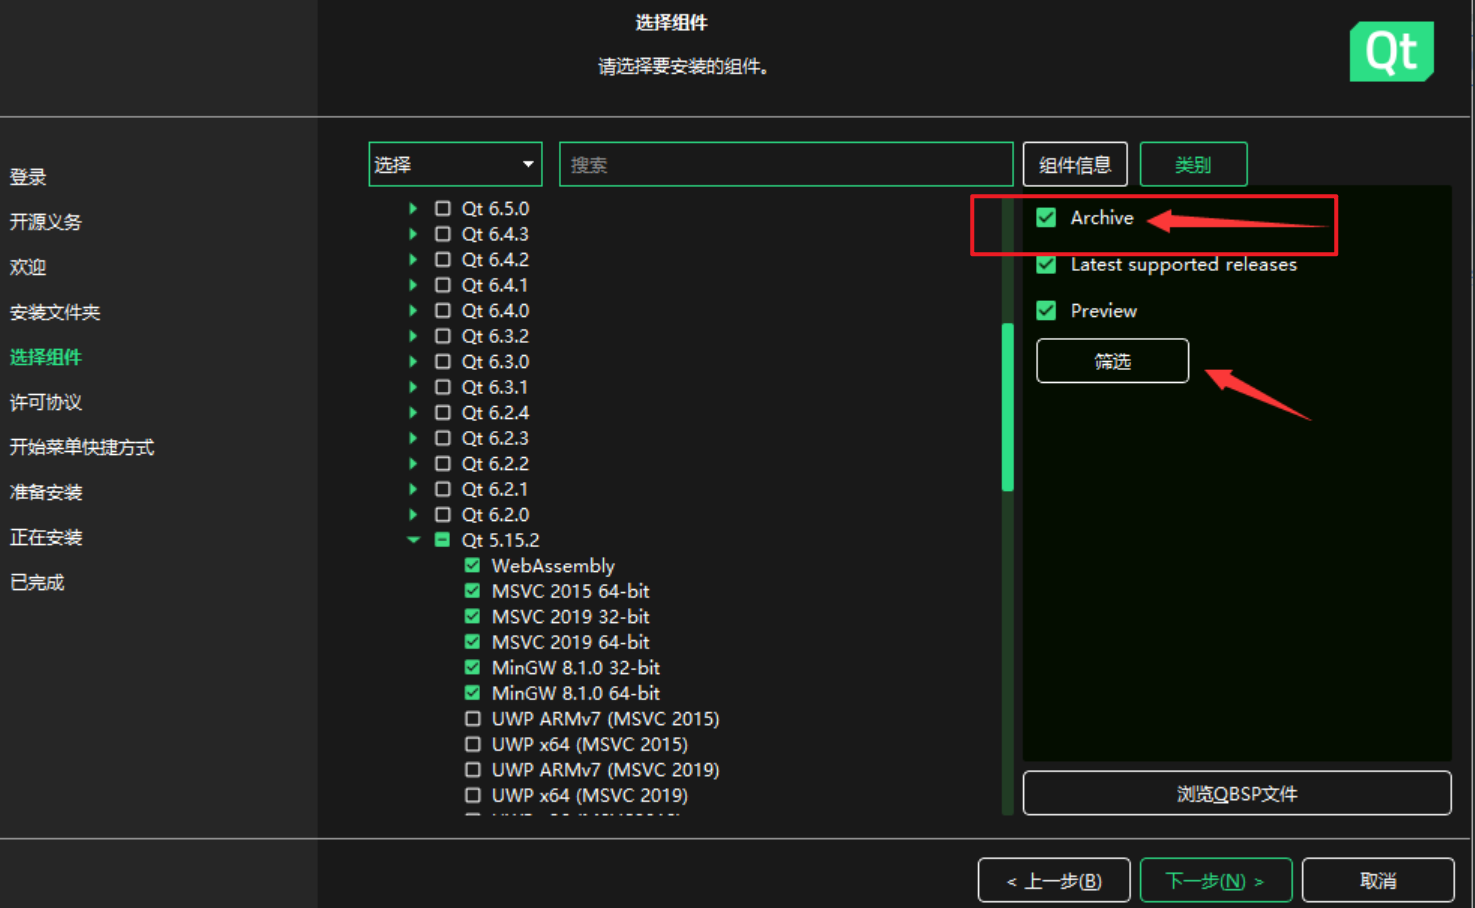The width and height of the screenshot is (1475, 908).
Task: Expand the Qt 6.2.1 tree node
Action: [413, 489]
